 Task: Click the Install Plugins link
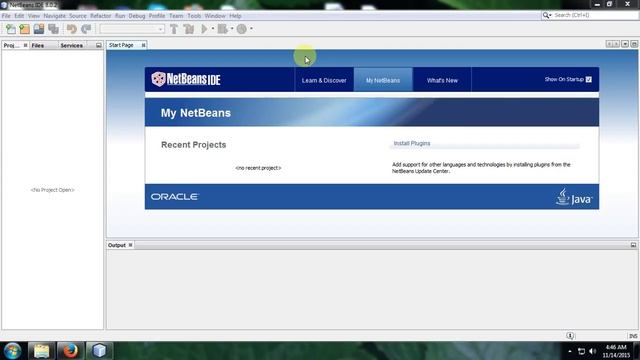(412, 143)
